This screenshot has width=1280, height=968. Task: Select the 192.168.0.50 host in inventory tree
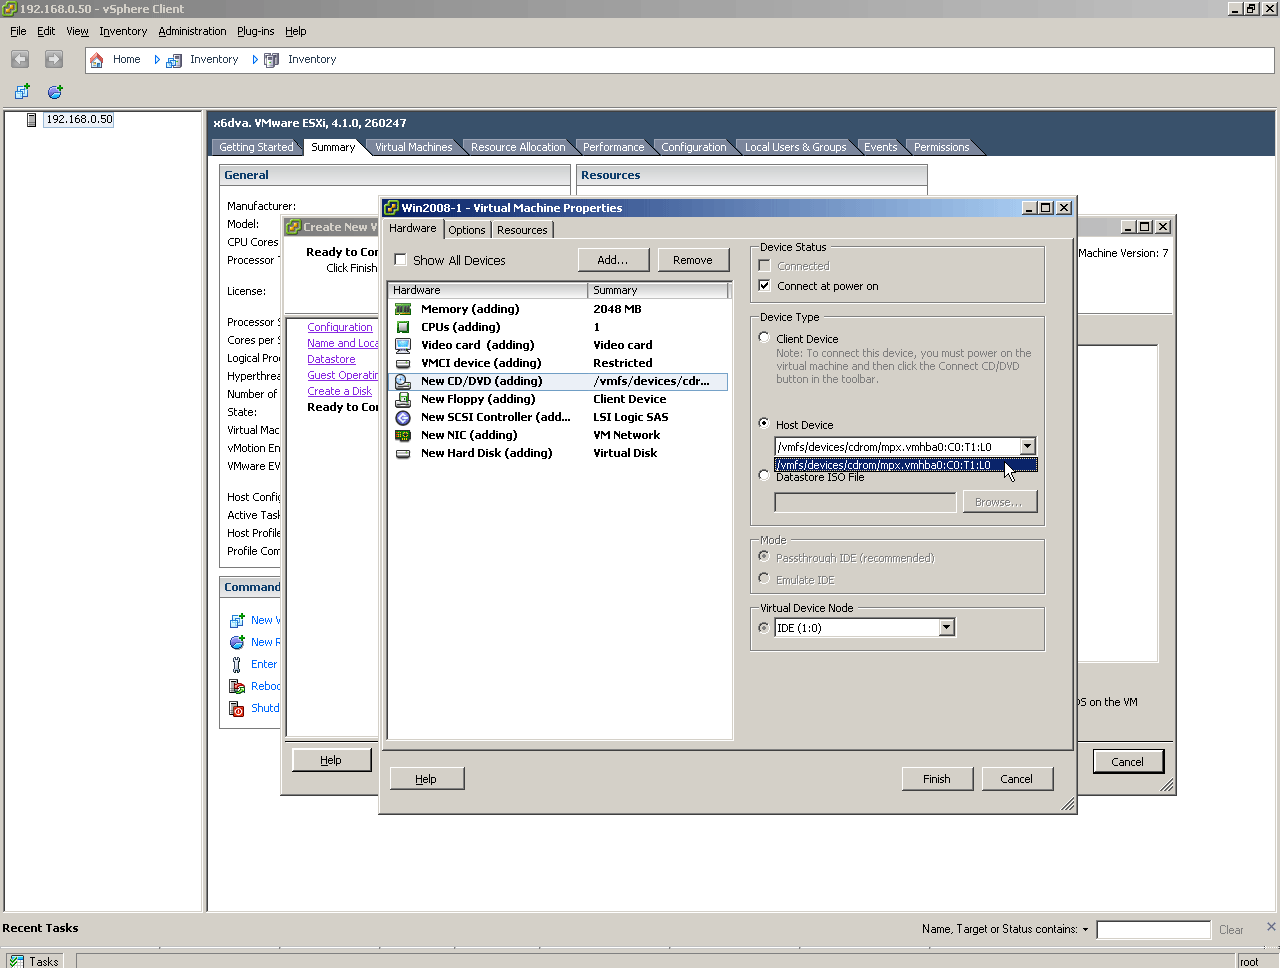pos(79,120)
